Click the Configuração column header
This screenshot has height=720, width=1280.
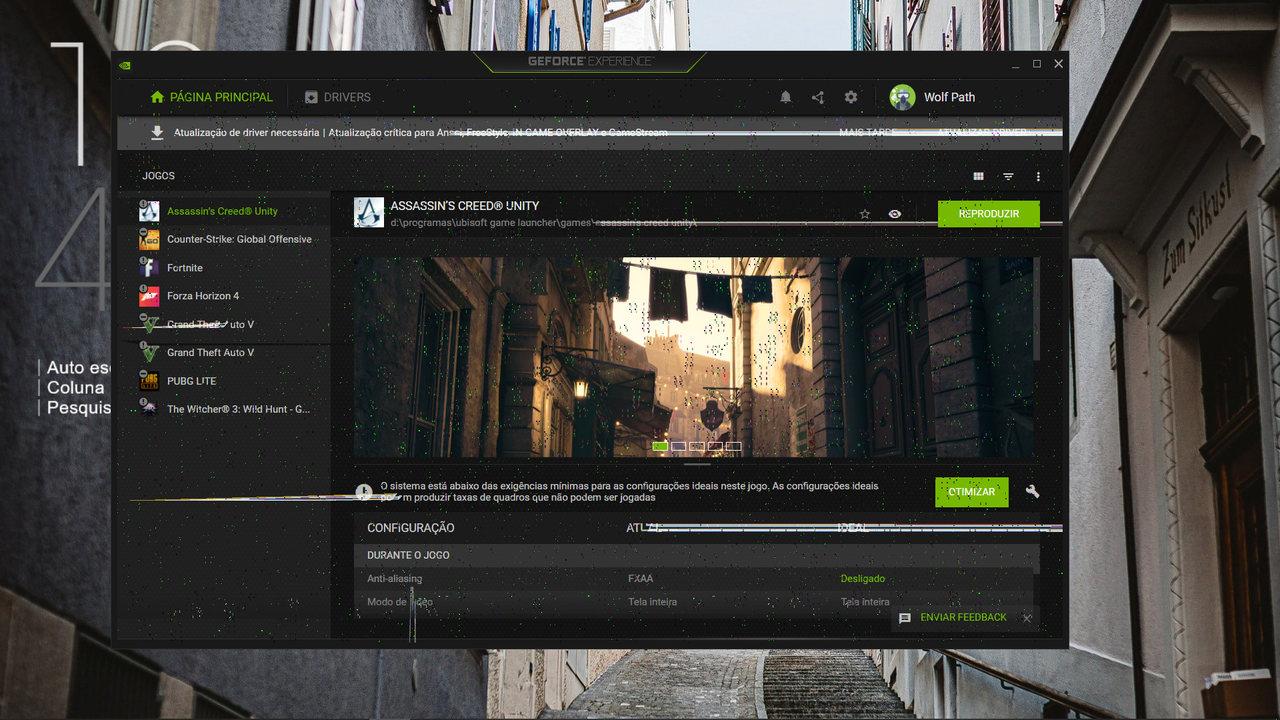[x=410, y=528]
